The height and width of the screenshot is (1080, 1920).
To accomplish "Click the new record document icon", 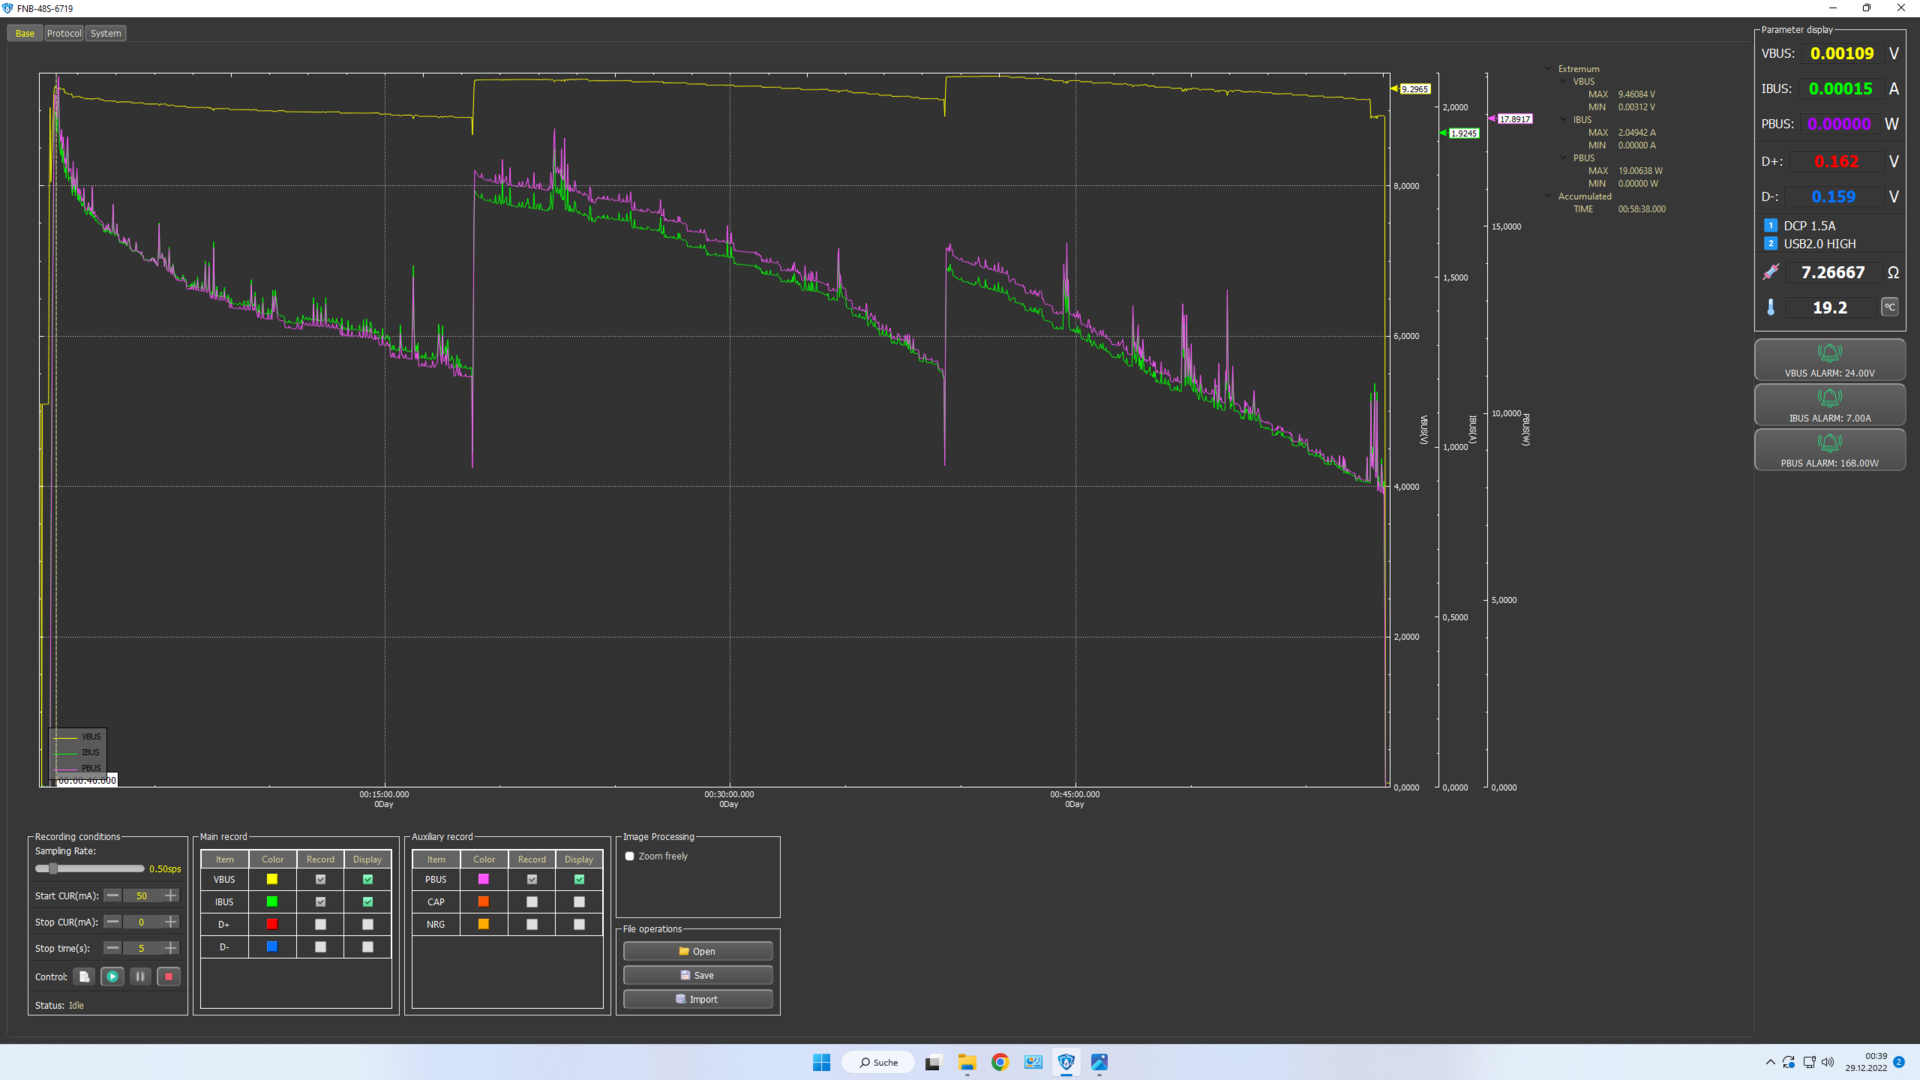I will (x=85, y=977).
